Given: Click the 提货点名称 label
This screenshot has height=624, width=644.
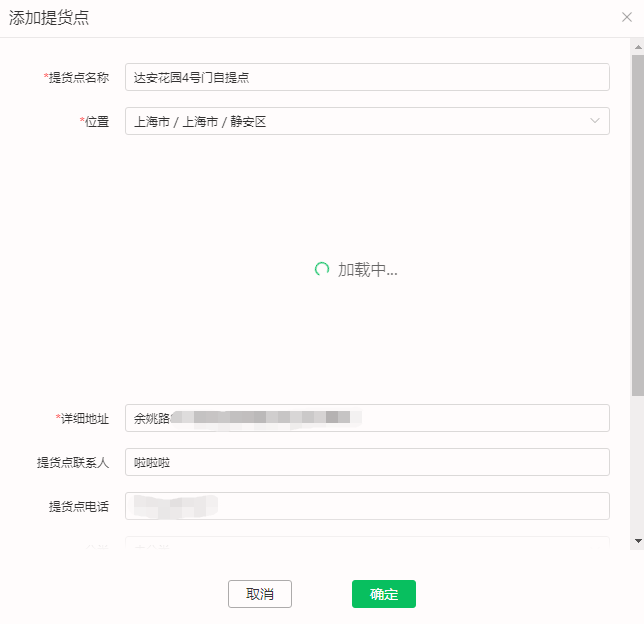Looking at the screenshot, I should (x=76, y=77).
